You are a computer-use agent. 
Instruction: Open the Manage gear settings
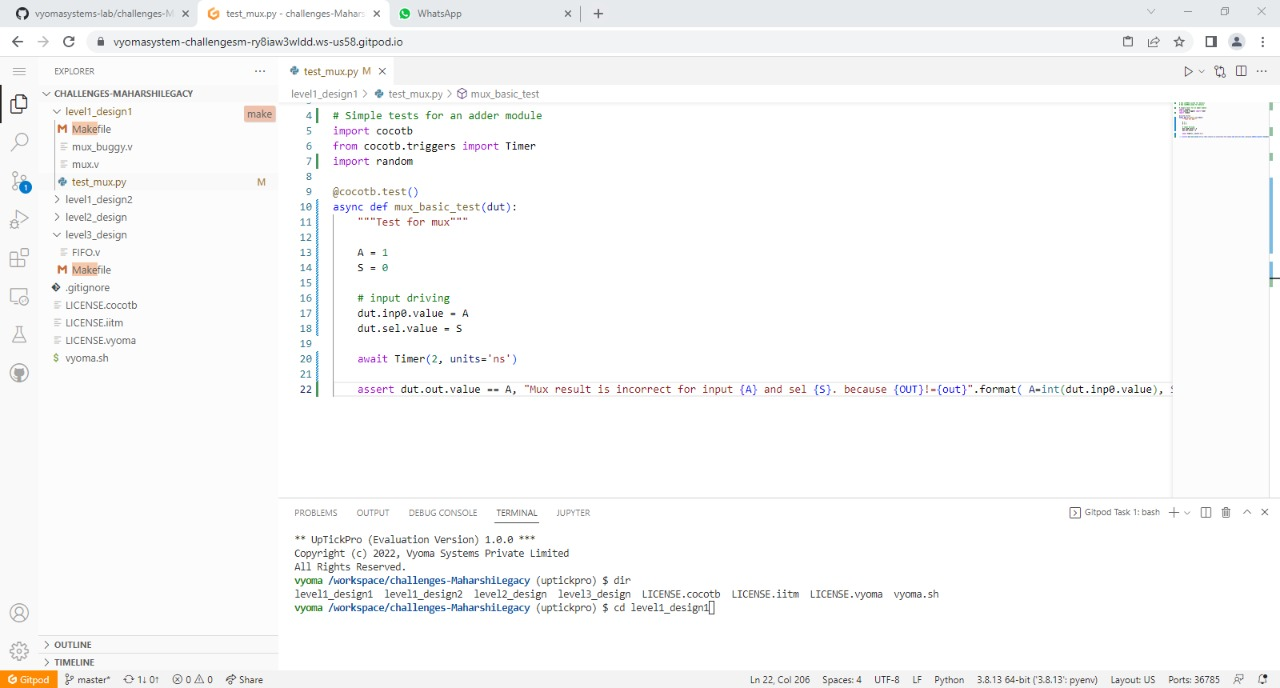pyautogui.click(x=19, y=651)
